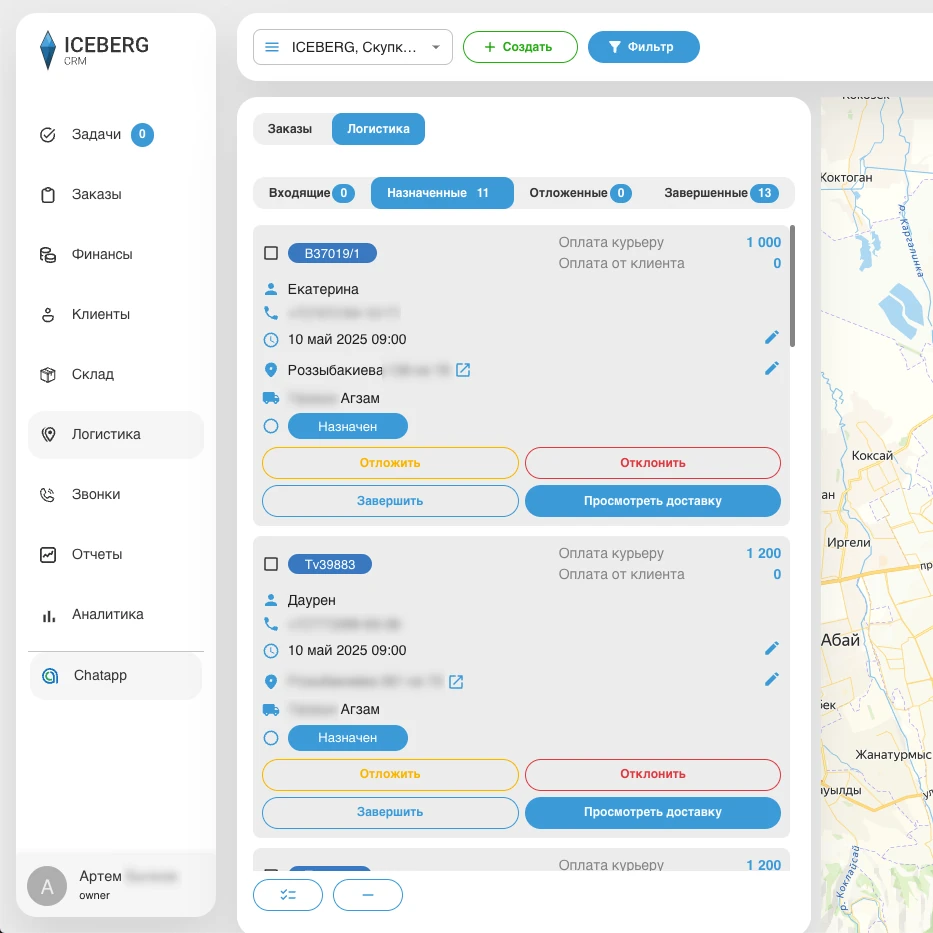Просмотреть доставку for order B37019/1
This screenshot has width=933, height=933.
click(x=653, y=501)
